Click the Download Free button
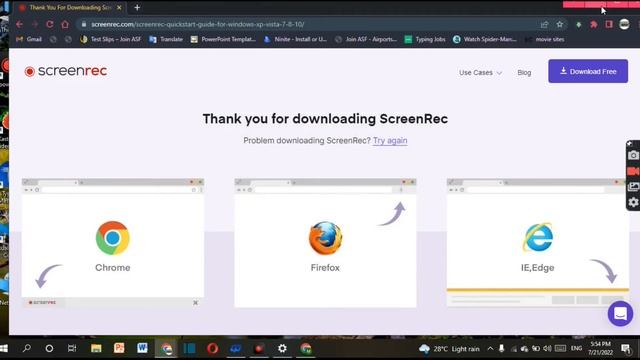 click(x=588, y=71)
